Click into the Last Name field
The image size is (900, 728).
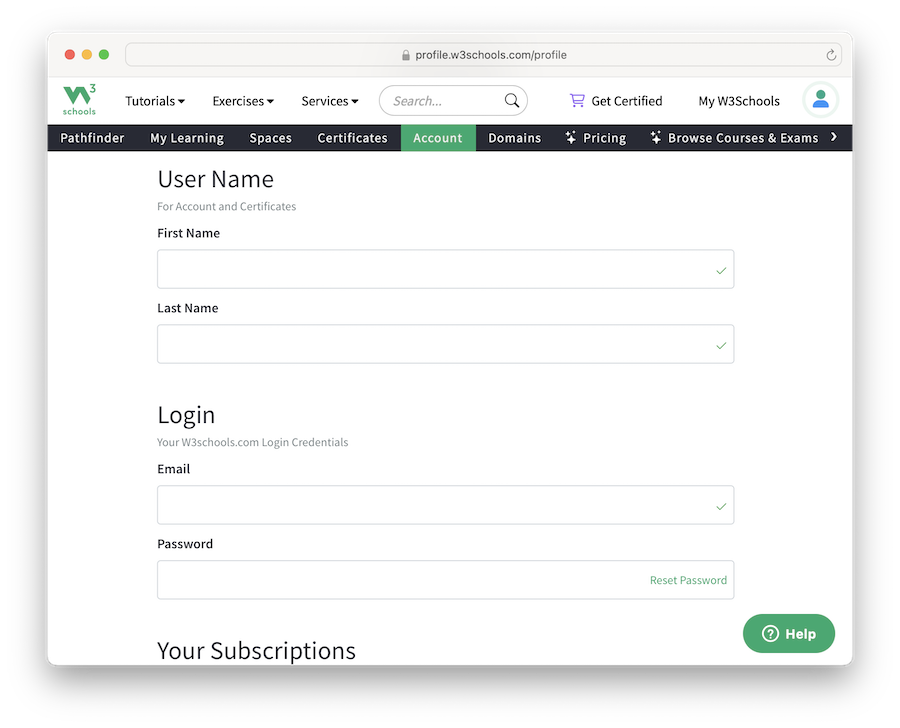[445, 344]
